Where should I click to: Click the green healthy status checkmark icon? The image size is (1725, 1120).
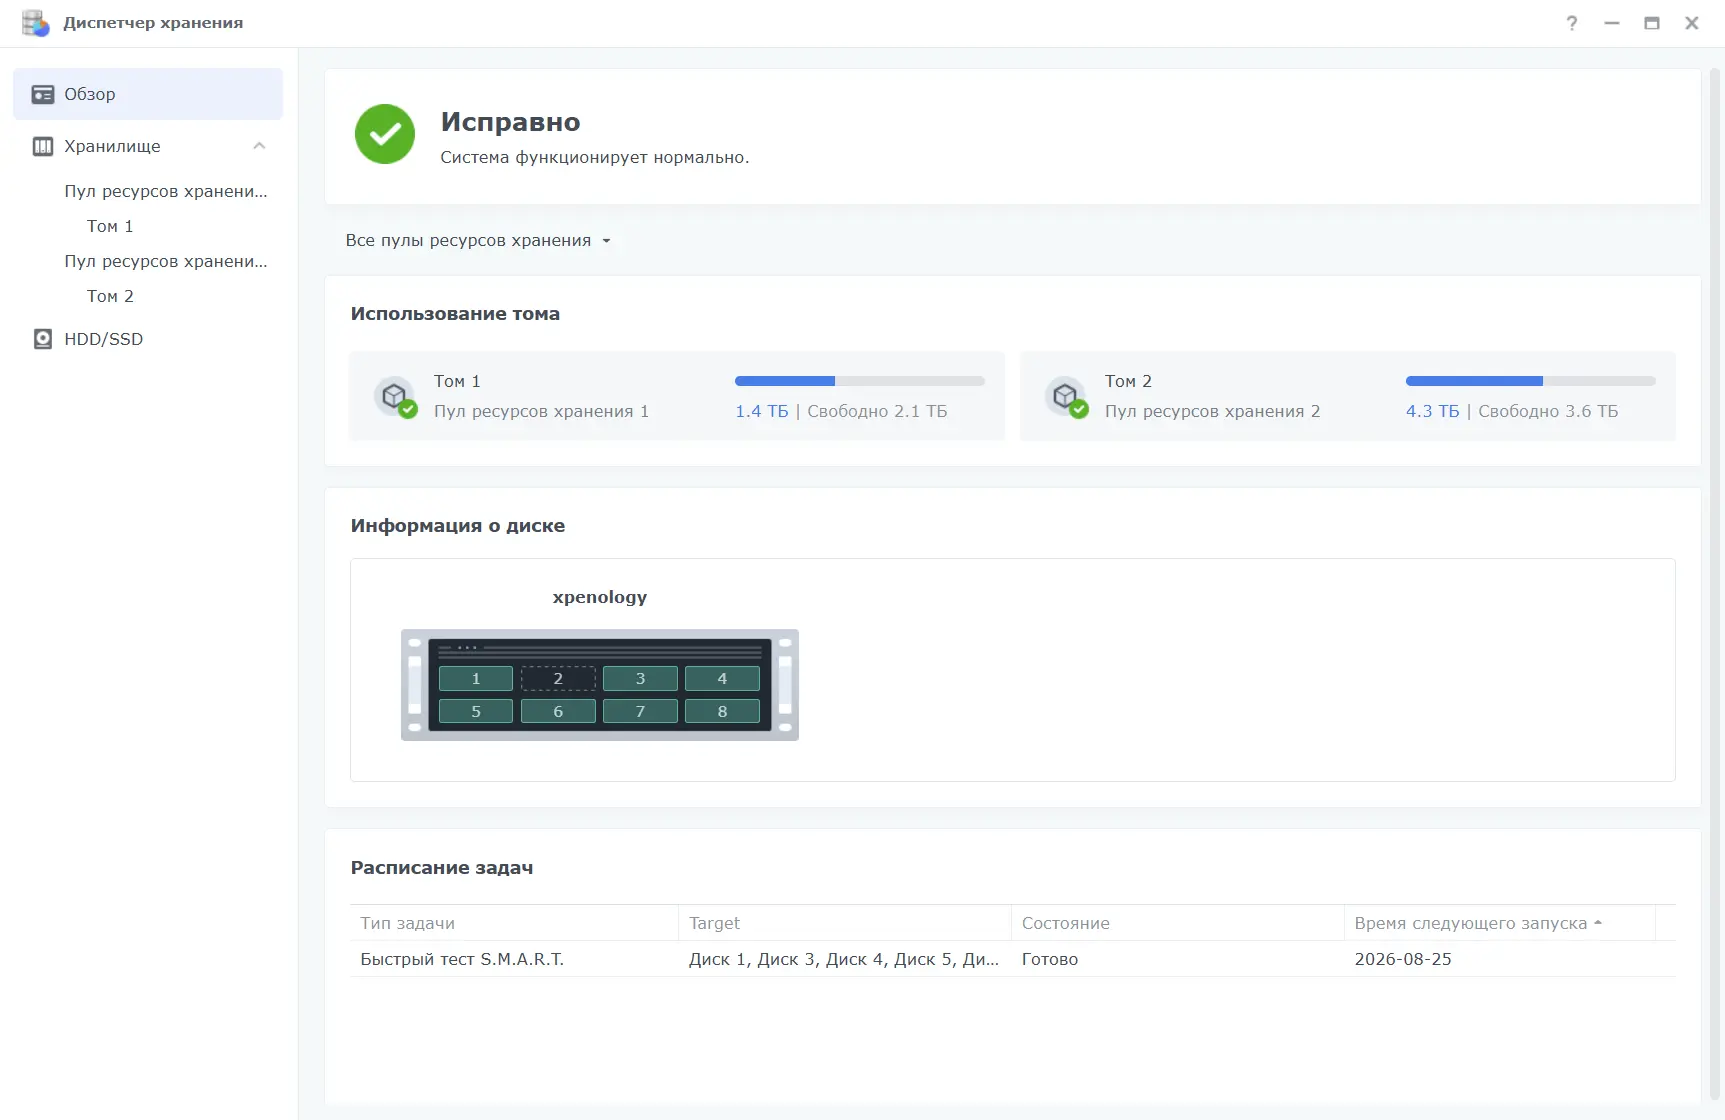click(385, 134)
